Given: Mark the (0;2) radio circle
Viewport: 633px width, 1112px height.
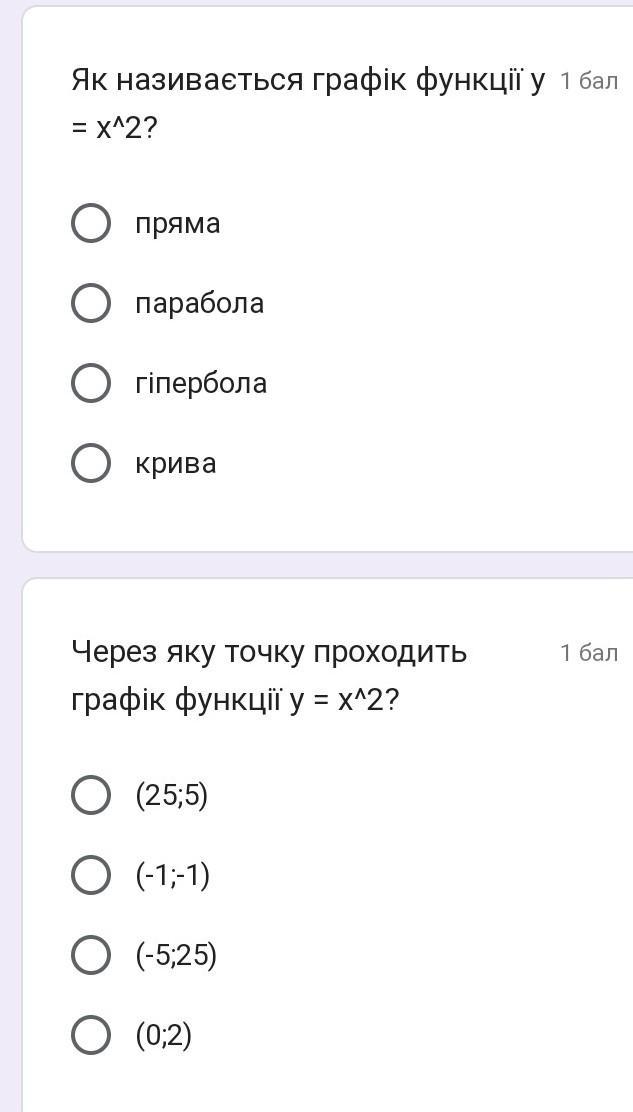Looking at the screenshot, I should click(x=91, y=1035).
